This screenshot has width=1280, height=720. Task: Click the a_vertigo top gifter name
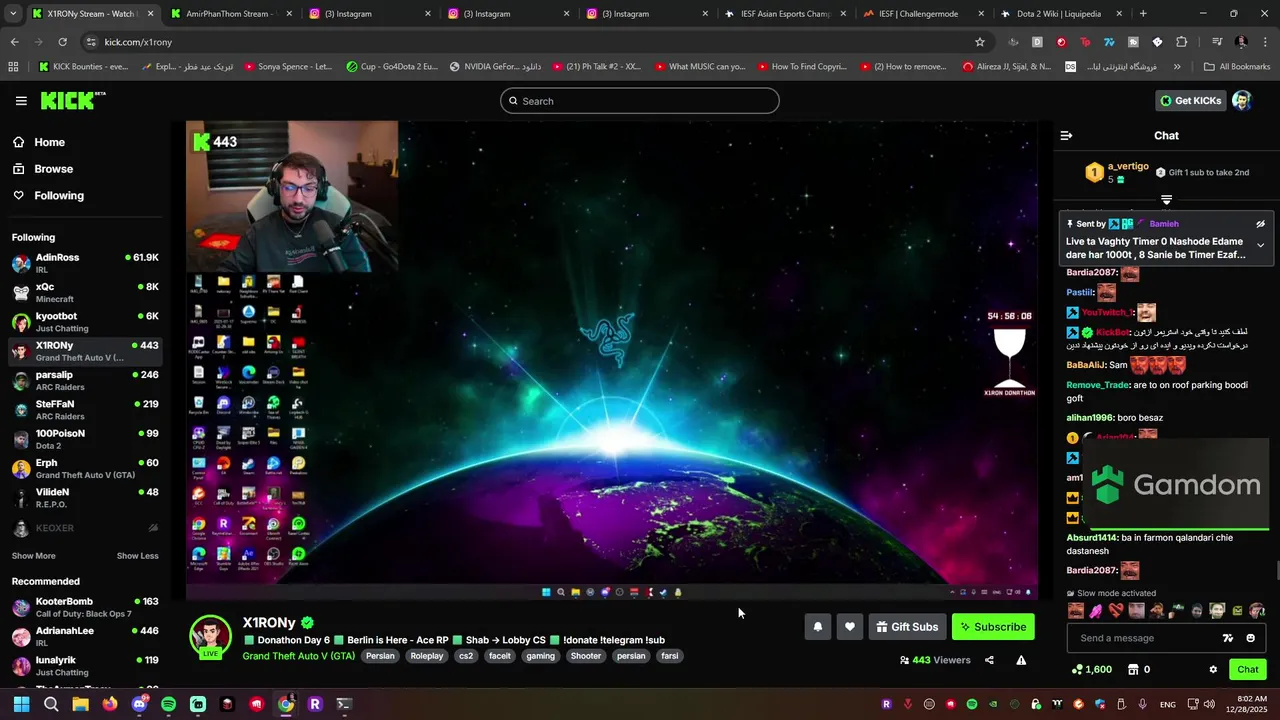pyautogui.click(x=1128, y=166)
